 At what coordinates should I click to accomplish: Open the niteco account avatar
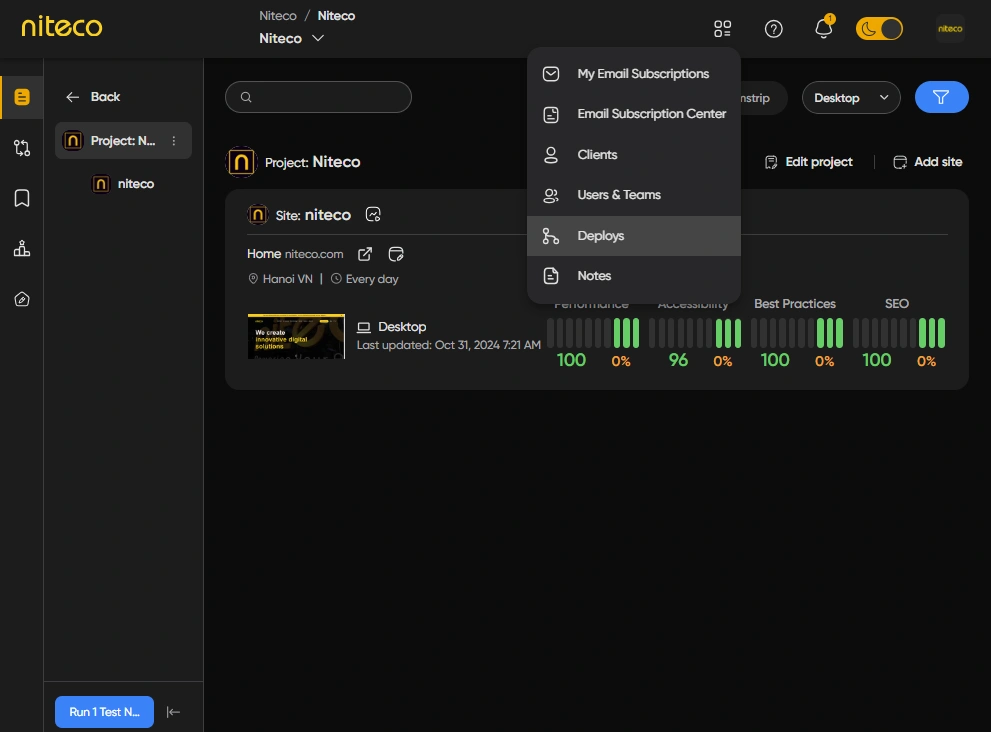(x=950, y=28)
